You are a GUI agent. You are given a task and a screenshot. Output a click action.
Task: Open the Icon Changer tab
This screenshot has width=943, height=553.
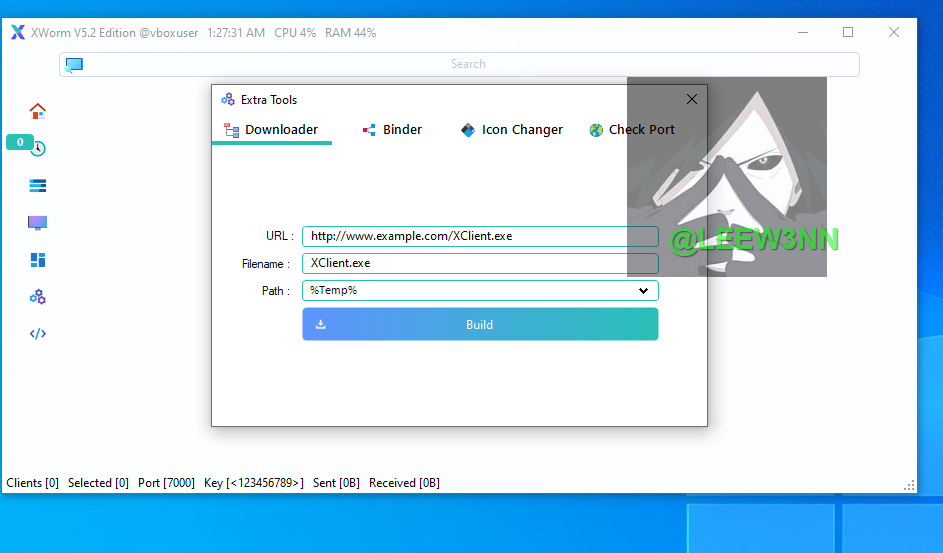pyautogui.click(x=511, y=130)
